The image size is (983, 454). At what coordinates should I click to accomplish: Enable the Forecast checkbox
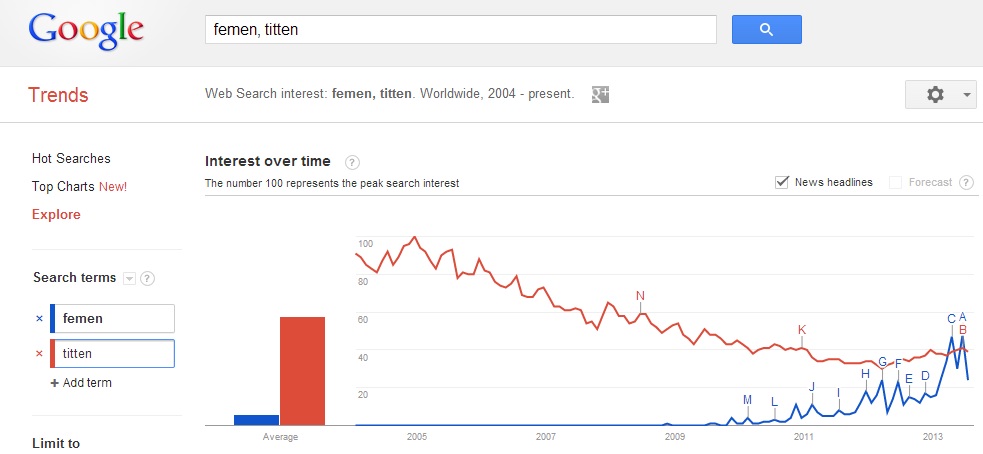click(895, 182)
